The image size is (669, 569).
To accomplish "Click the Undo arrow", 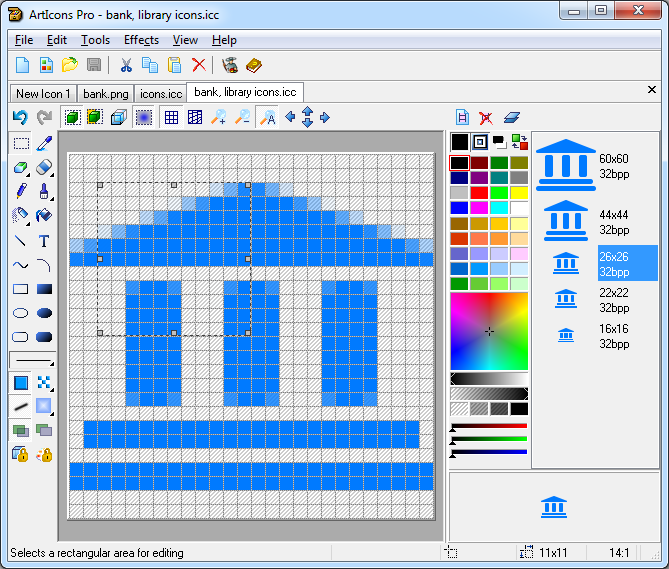I will [x=20, y=117].
